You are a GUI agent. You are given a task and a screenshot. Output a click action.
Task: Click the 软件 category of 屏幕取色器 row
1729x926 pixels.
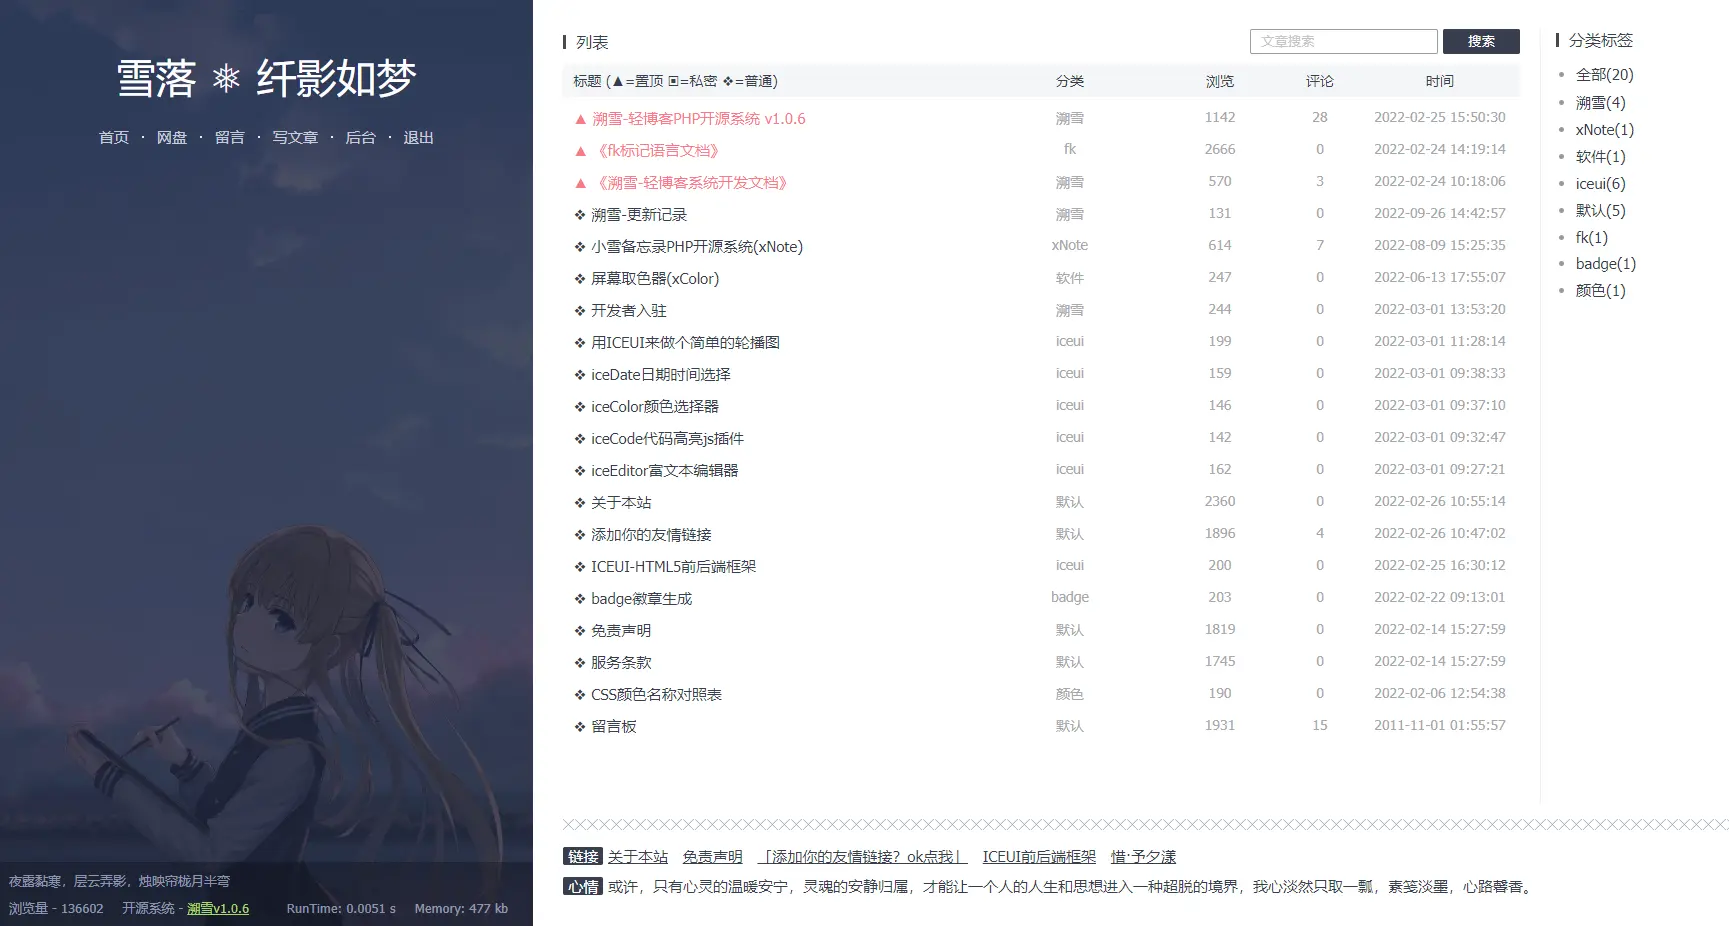[x=1070, y=278]
